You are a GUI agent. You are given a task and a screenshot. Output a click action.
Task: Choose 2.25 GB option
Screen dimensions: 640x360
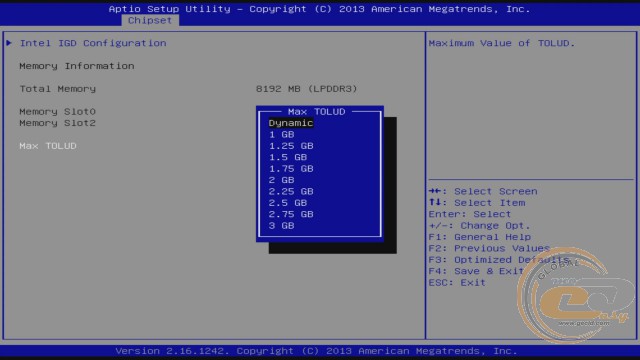coord(291,191)
